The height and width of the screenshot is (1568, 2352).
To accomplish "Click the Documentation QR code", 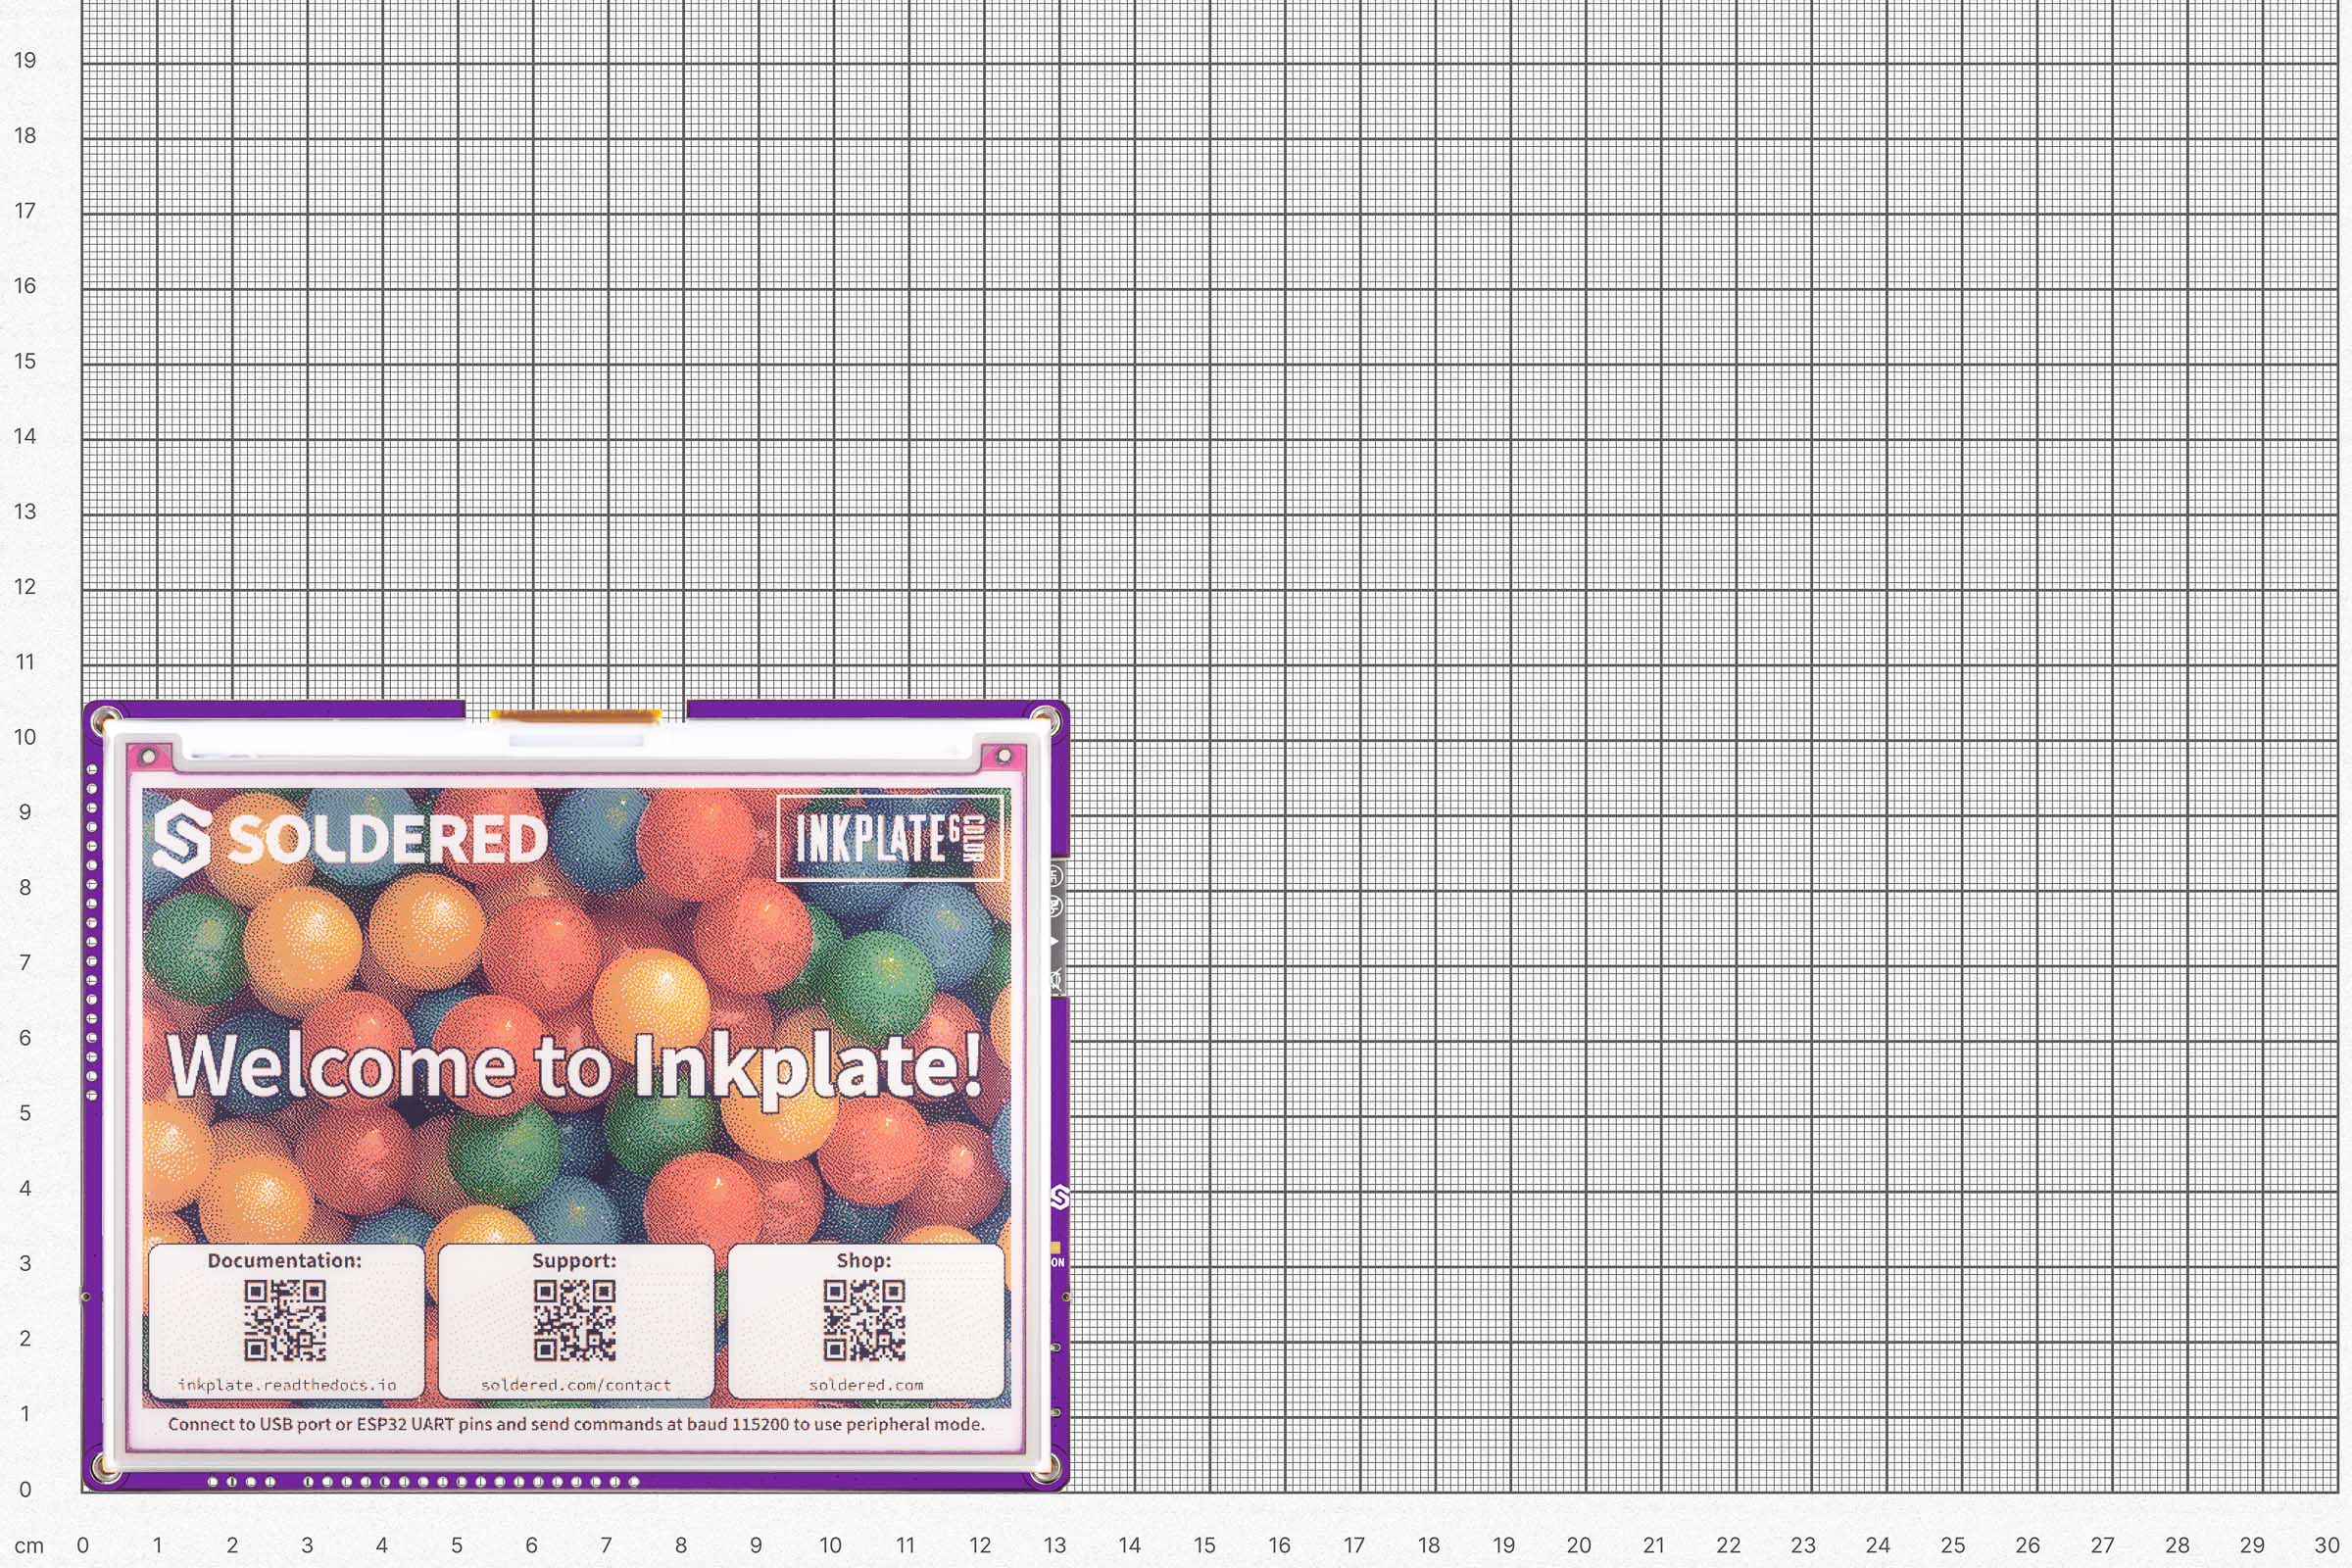I will 285,1320.
